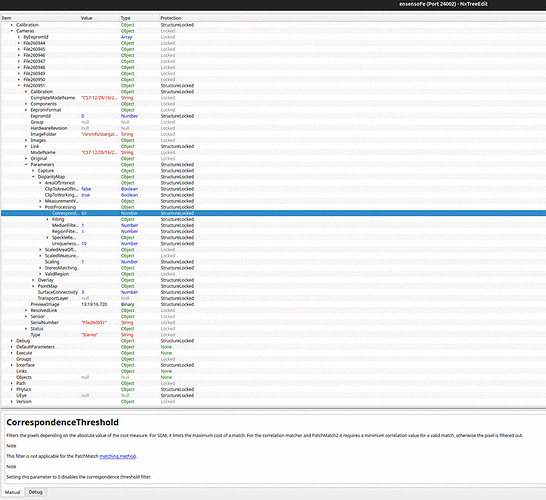Click the SurfaceConnectivity value 3
The height and width of the screenshot is (500, 546).
click(x=83, y=292)
